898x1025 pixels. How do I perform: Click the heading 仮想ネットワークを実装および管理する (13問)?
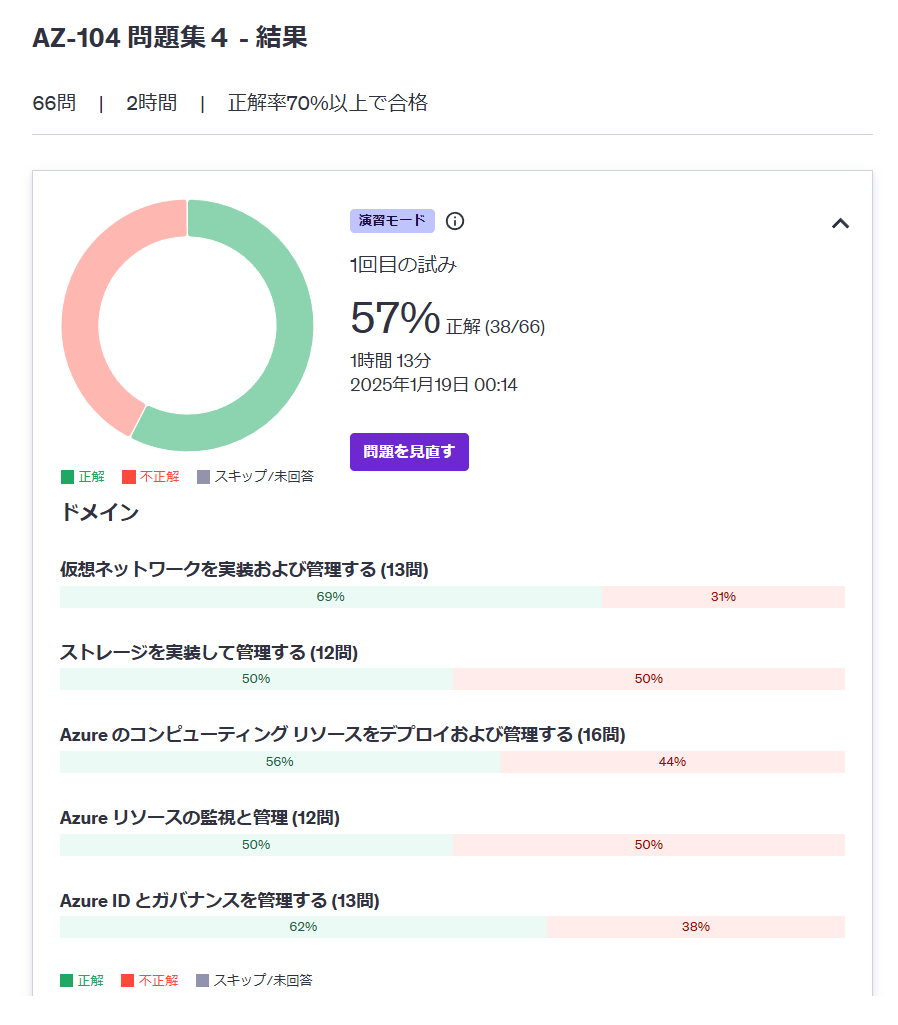tap(244, 569)
